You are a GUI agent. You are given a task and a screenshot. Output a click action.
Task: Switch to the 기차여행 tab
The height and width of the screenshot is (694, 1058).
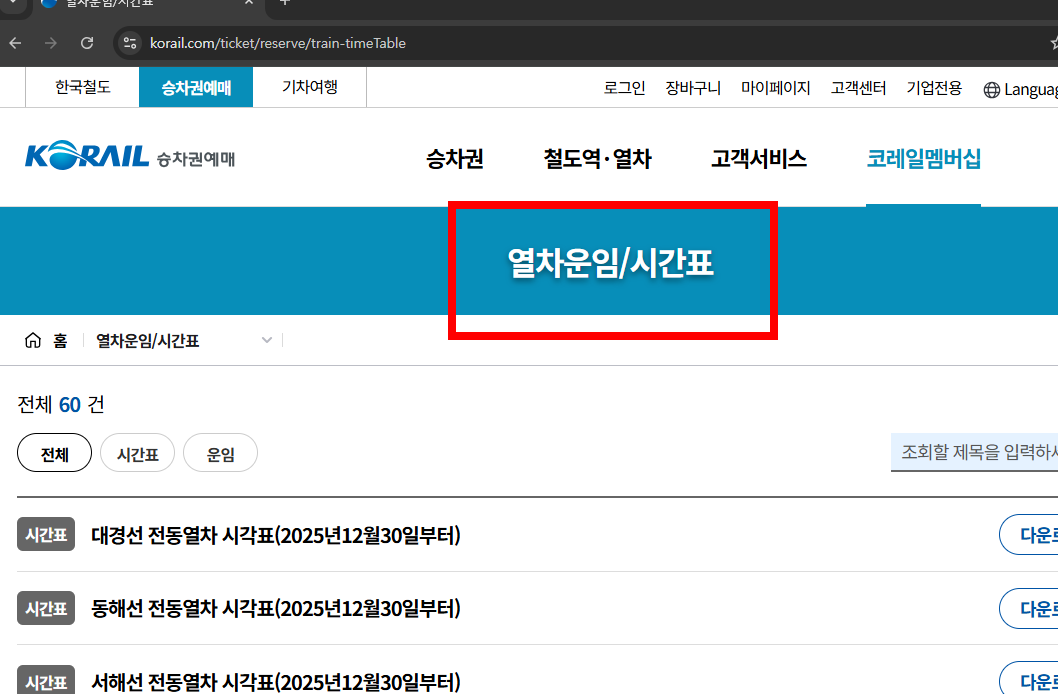310,87
